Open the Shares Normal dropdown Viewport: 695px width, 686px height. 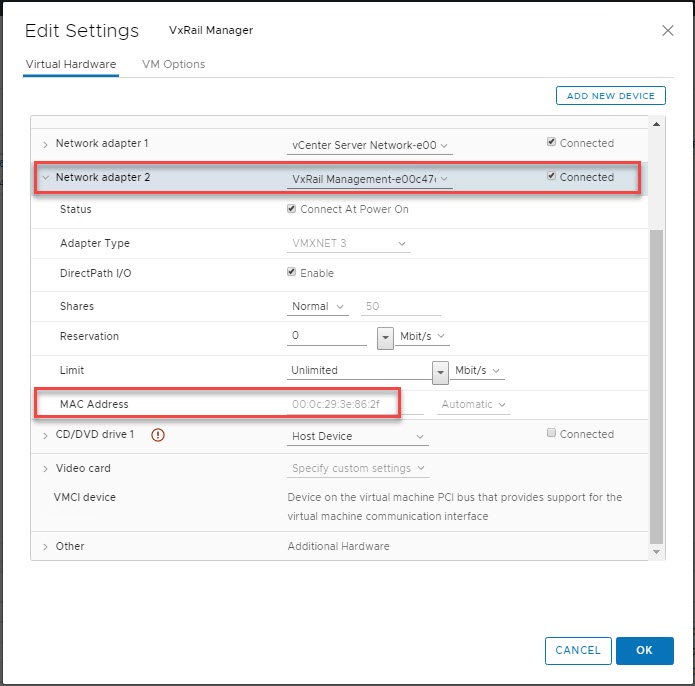pyautogui.click(x=318, y=307)
